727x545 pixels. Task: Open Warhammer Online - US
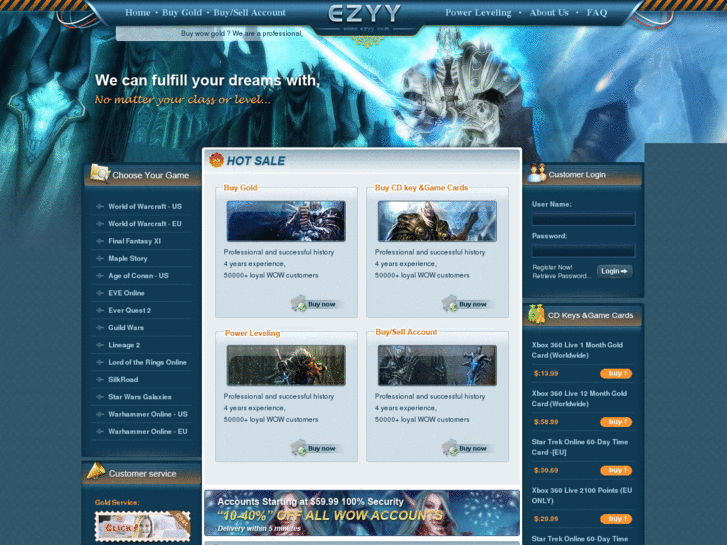pos(147,414)
